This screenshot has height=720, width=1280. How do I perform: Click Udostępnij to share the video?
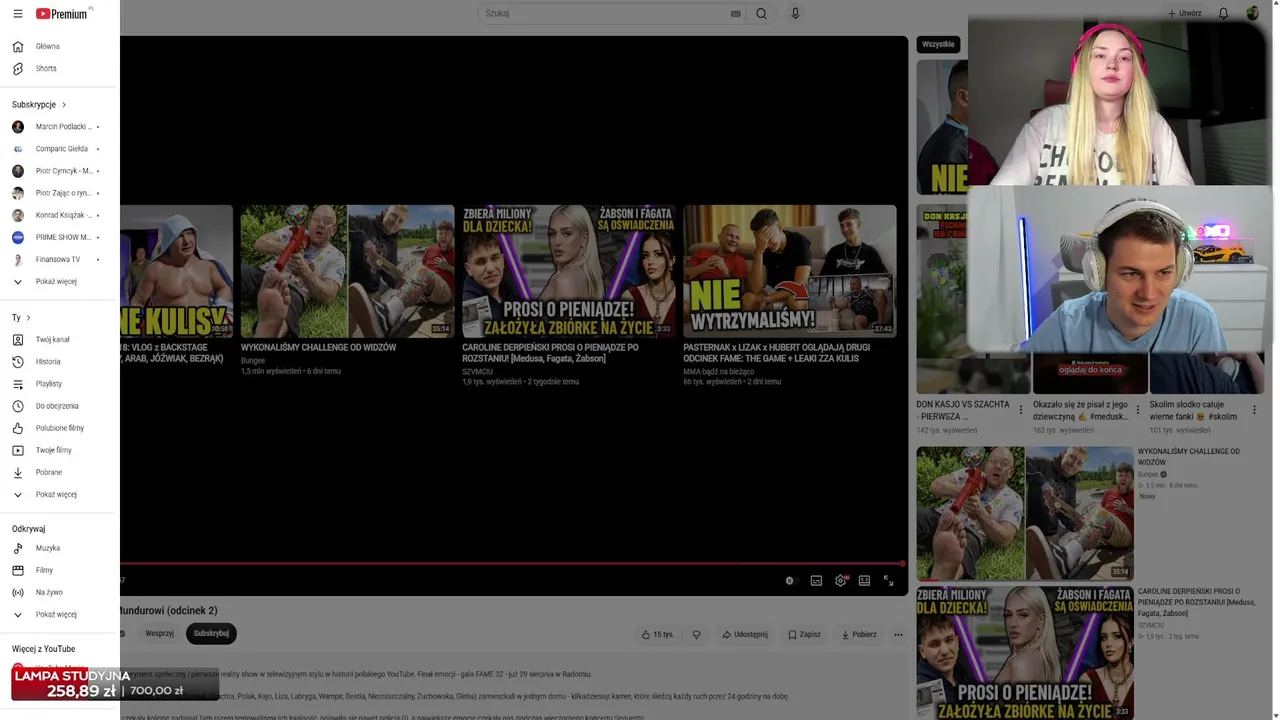pyautogui.click(x=744, y=634)
